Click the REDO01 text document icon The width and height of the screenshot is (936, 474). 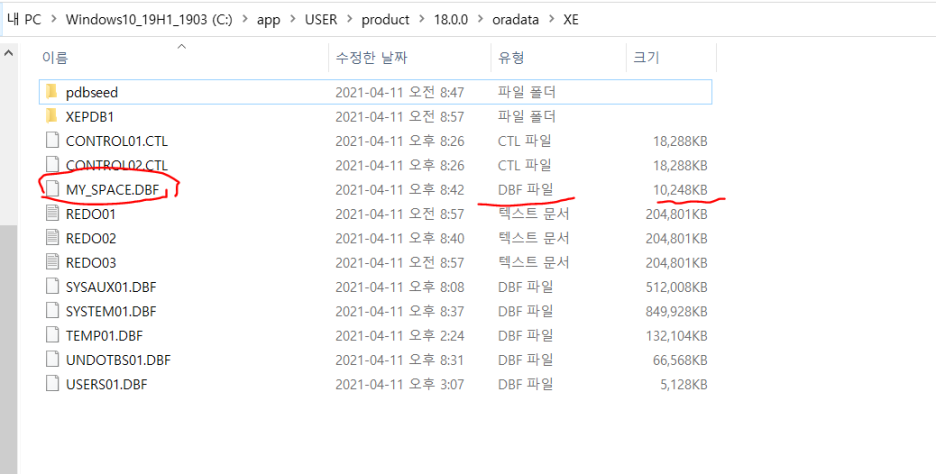coord(53,214)
